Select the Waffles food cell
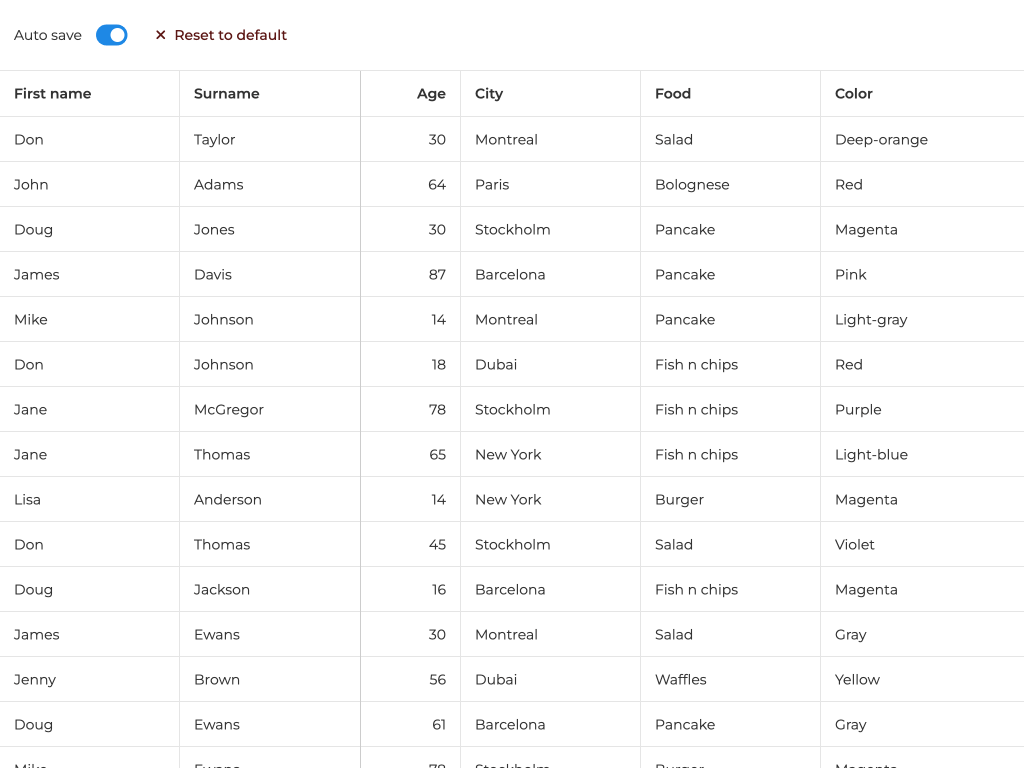This screenshot has width=1024, height=768. pyautogui.click(x=681, y=680)
